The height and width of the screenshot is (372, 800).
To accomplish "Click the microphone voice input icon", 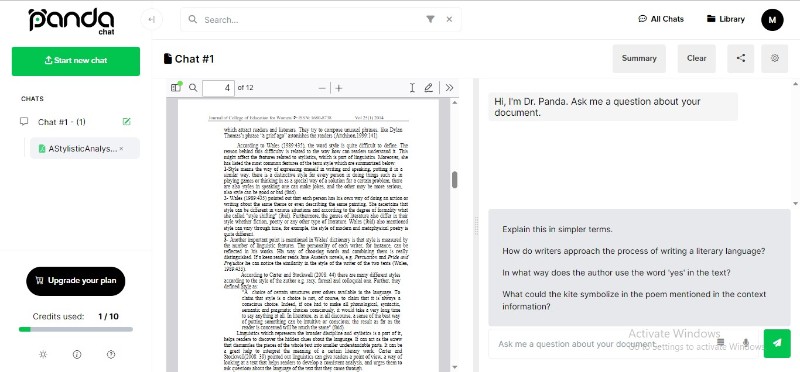I will [745, 342].
